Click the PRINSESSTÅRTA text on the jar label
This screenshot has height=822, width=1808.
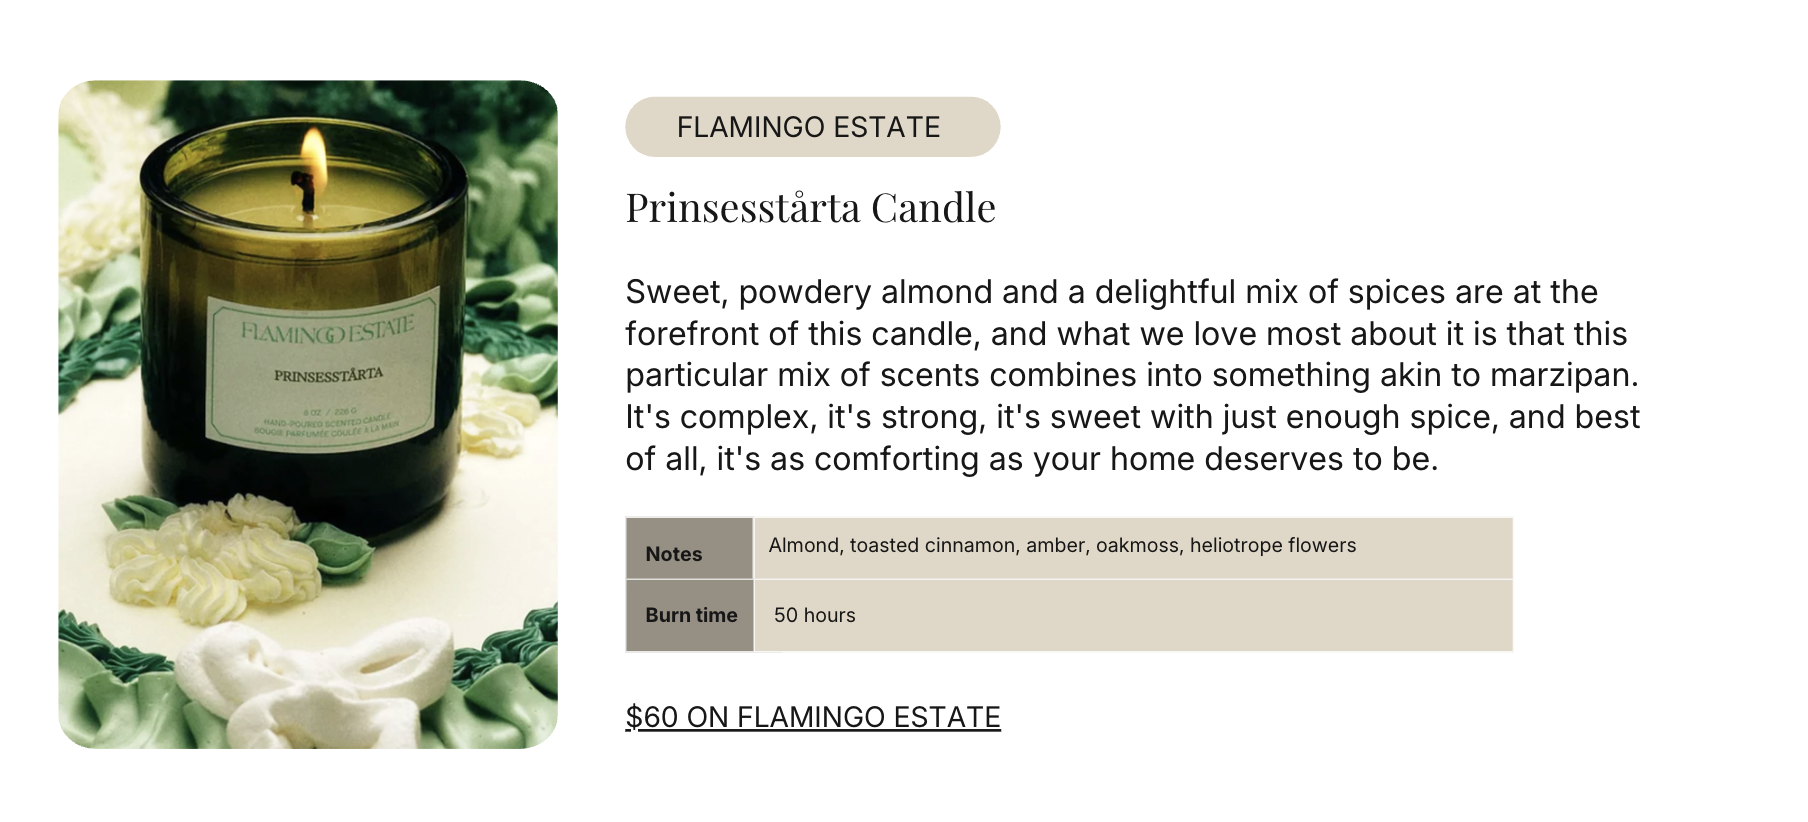[x=328, y=375]
